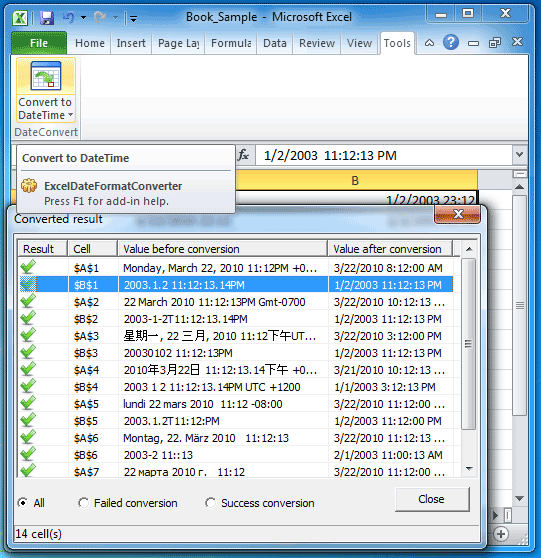Click the zoom in plus icon

click(501, 534)
